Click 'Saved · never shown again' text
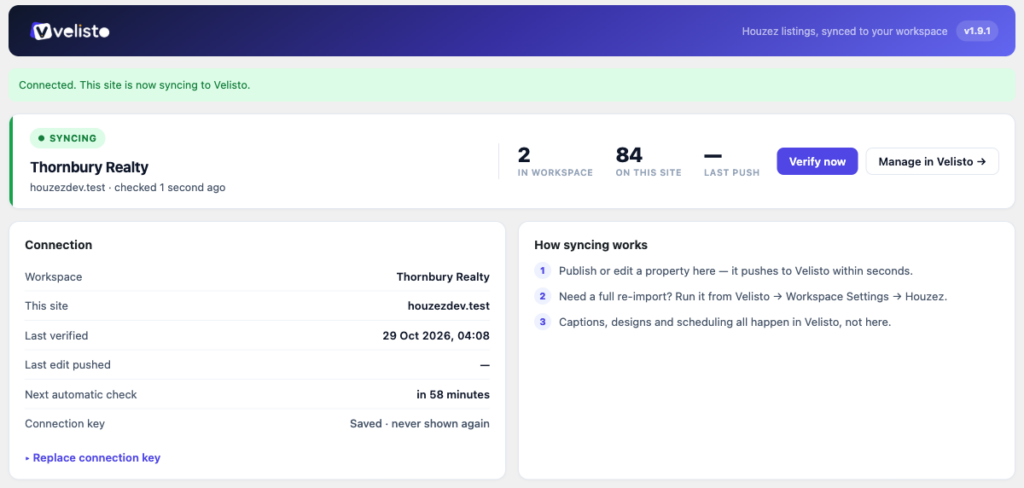1024x488 pixels. pos(420,423)
